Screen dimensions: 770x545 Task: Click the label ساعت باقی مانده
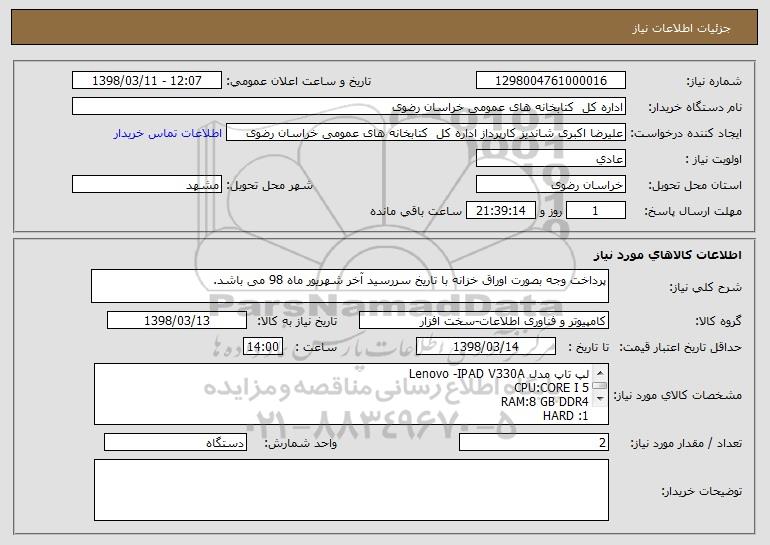pyautogui.click(x=416, y=212)
